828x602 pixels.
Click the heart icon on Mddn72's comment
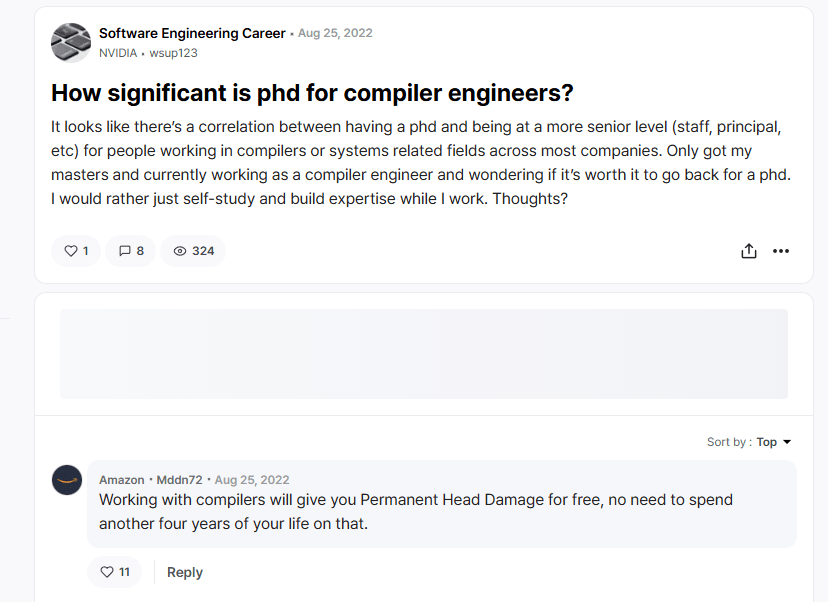tap(108, 571)
